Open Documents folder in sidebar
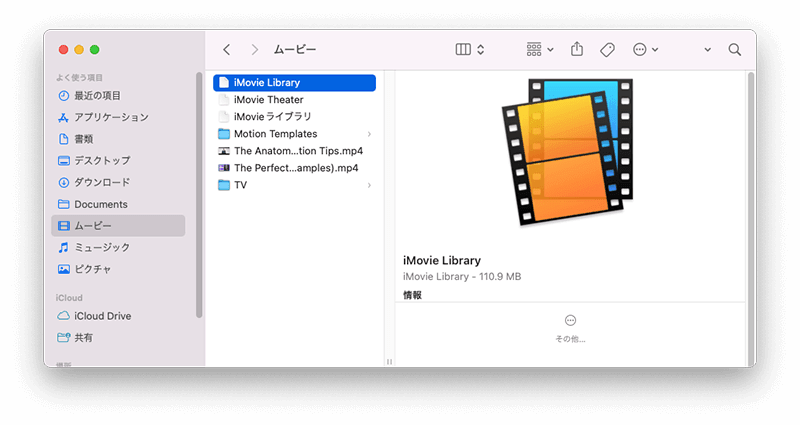This screenshot has width=800, height=425. [x=118, y=204]
